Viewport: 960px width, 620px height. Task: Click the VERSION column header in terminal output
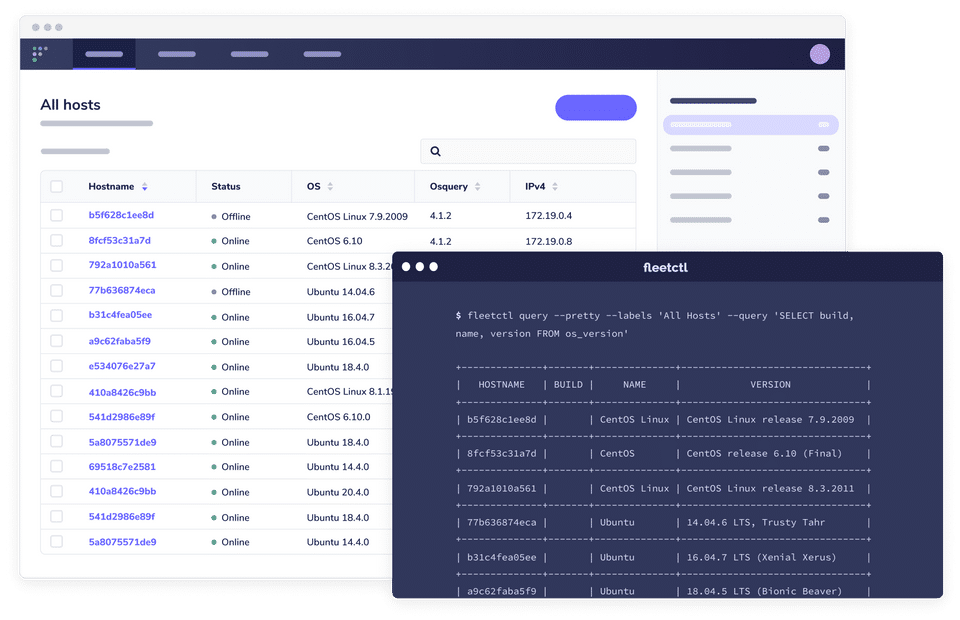click(770, 385)
